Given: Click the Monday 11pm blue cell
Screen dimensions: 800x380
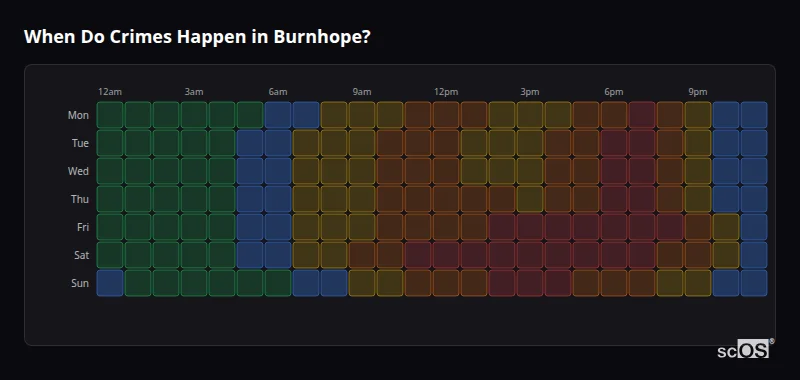Looking at the screenshot, I should point(754,115).
